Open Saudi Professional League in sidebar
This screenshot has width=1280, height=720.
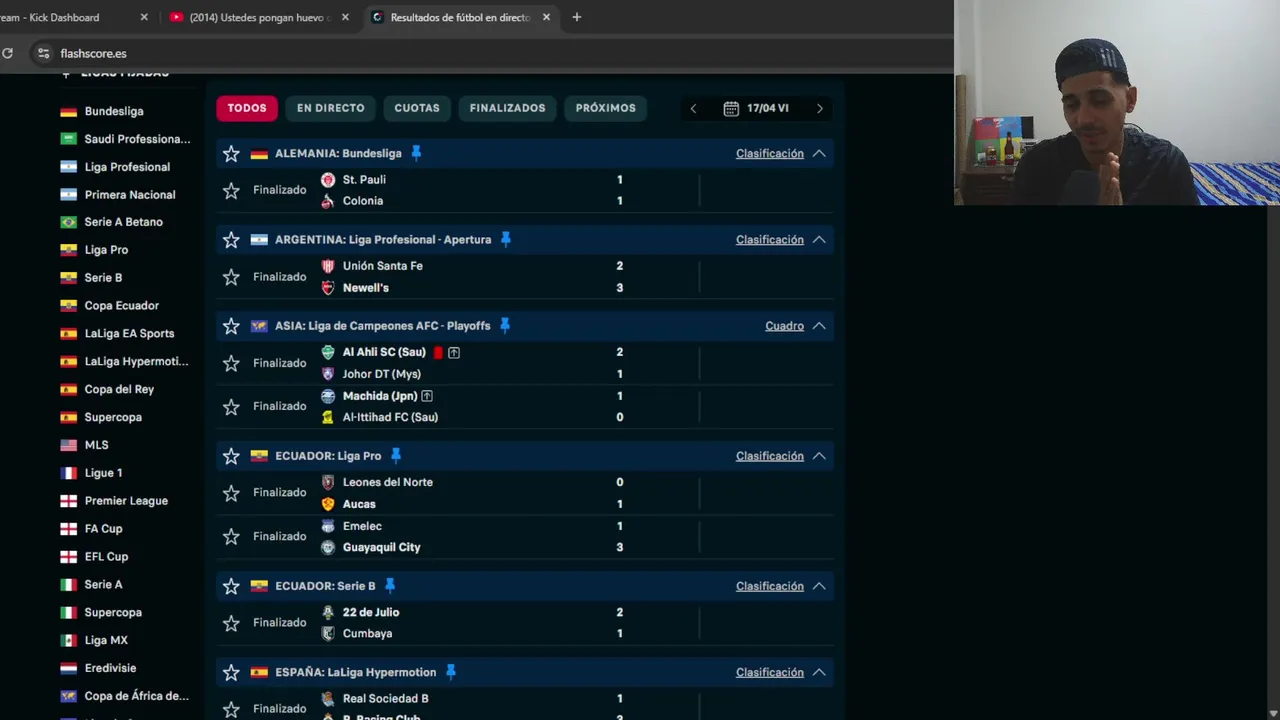(137, 139)
